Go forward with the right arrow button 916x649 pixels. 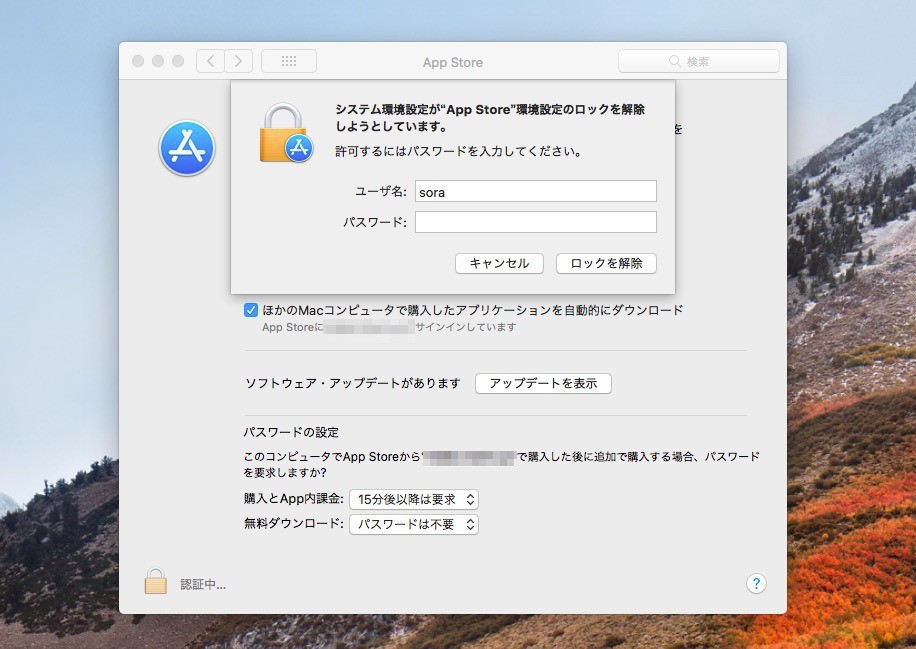pos(238,61)
